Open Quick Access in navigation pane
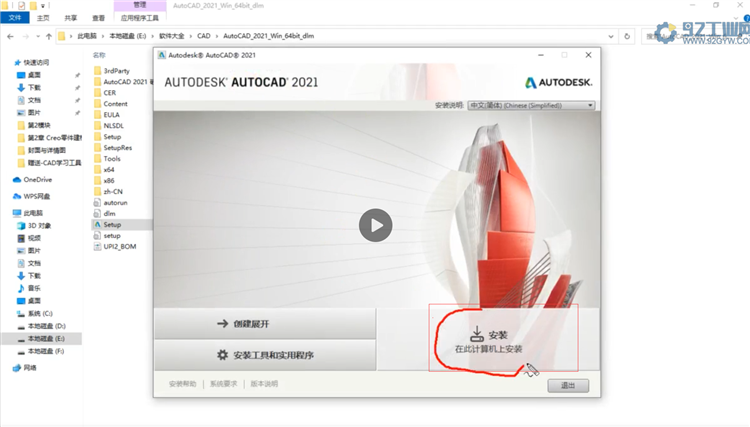Viewport: 750px width, 427px height. point(36,63)
